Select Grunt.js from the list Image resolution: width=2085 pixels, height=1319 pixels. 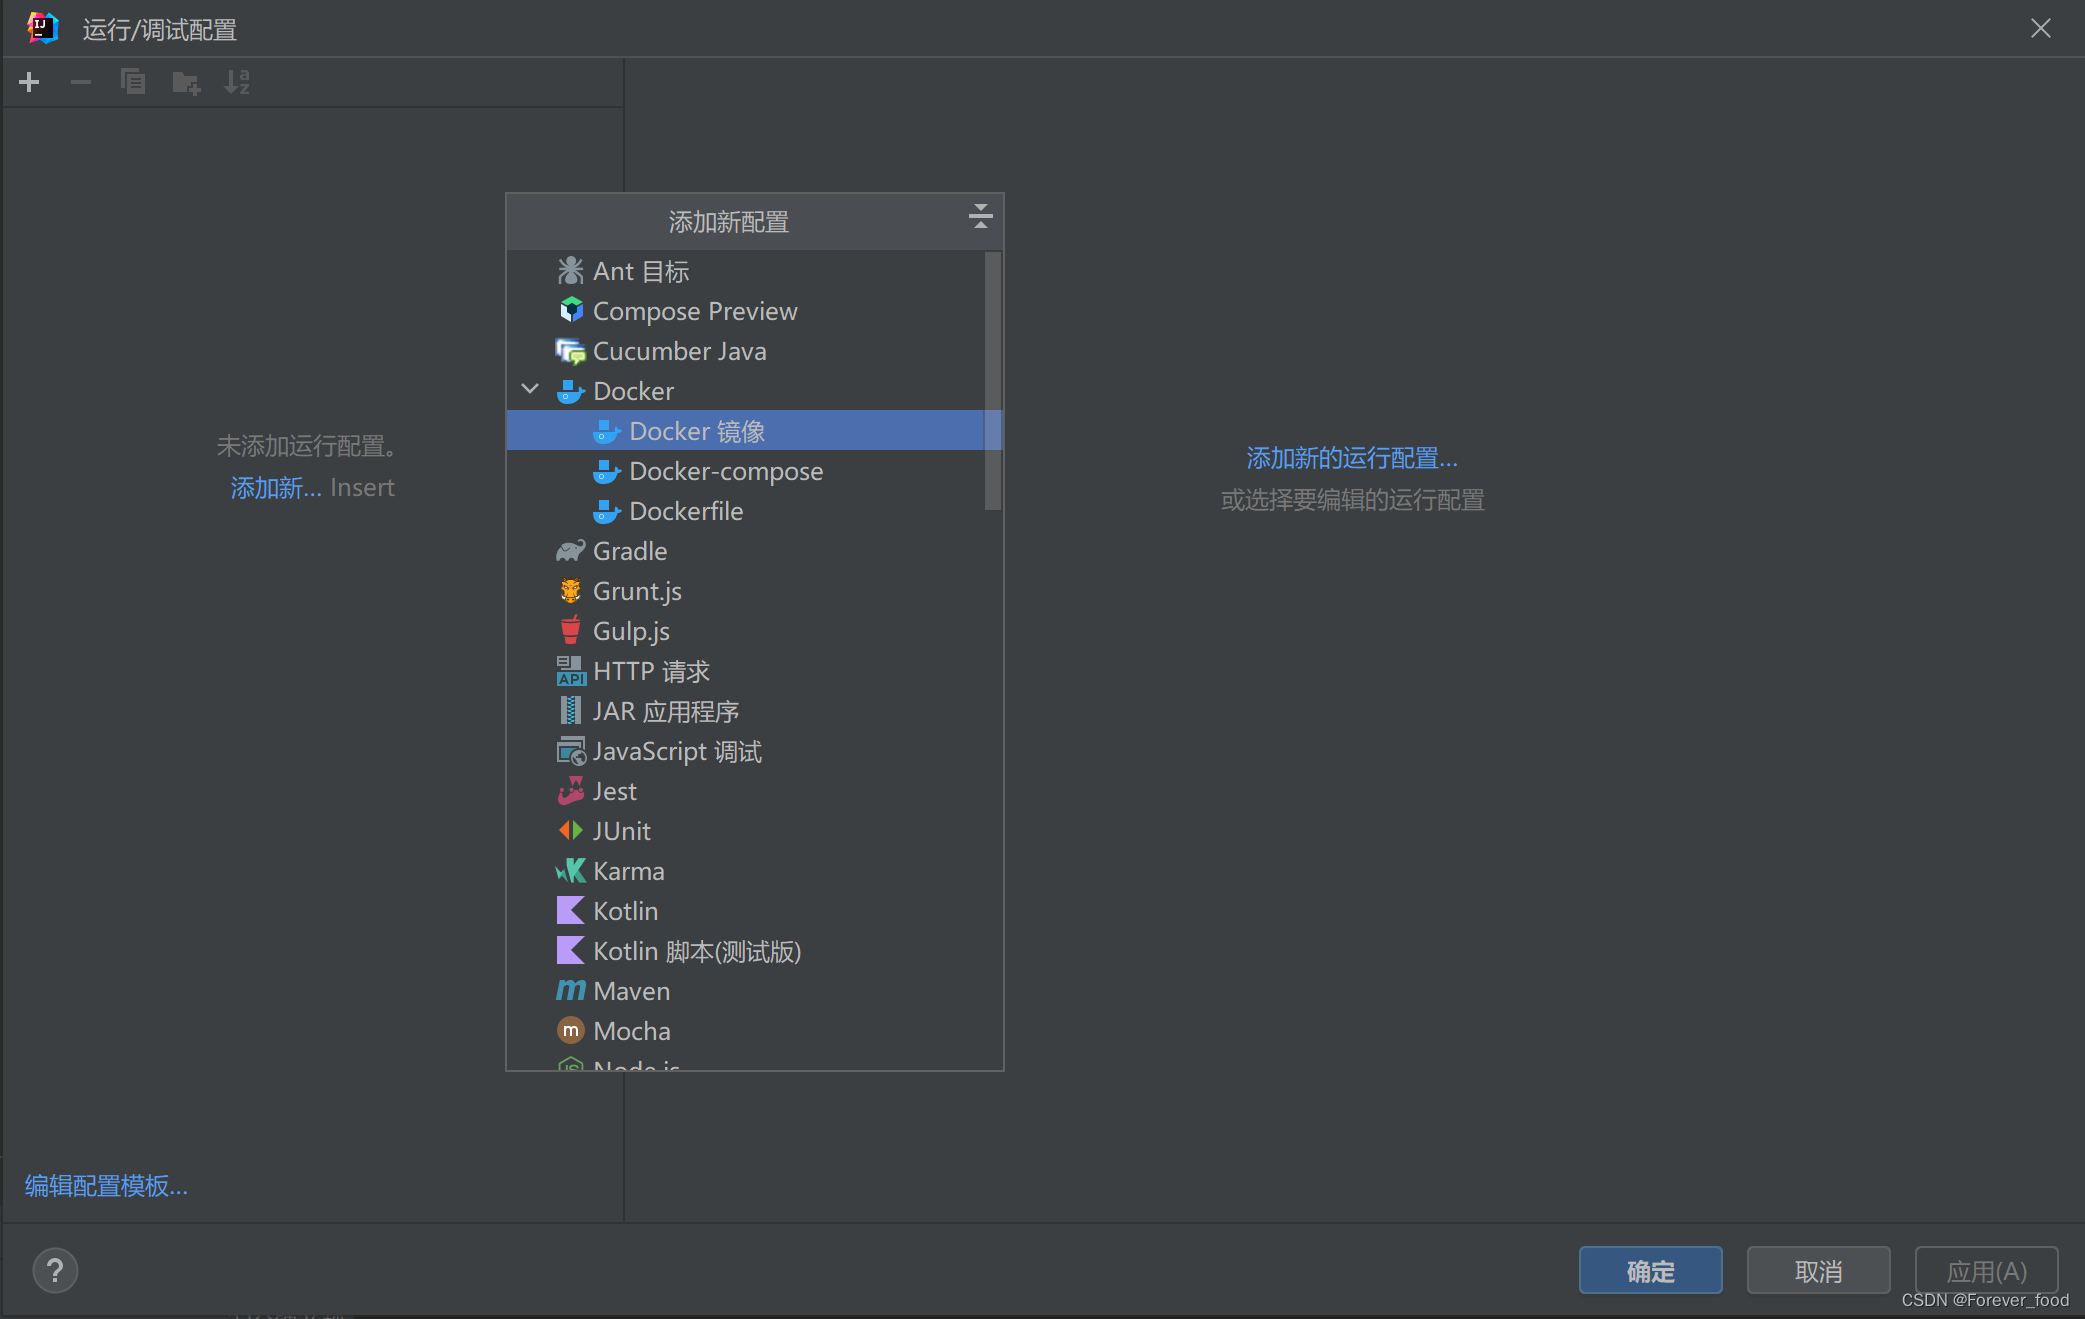click(745, 591)
